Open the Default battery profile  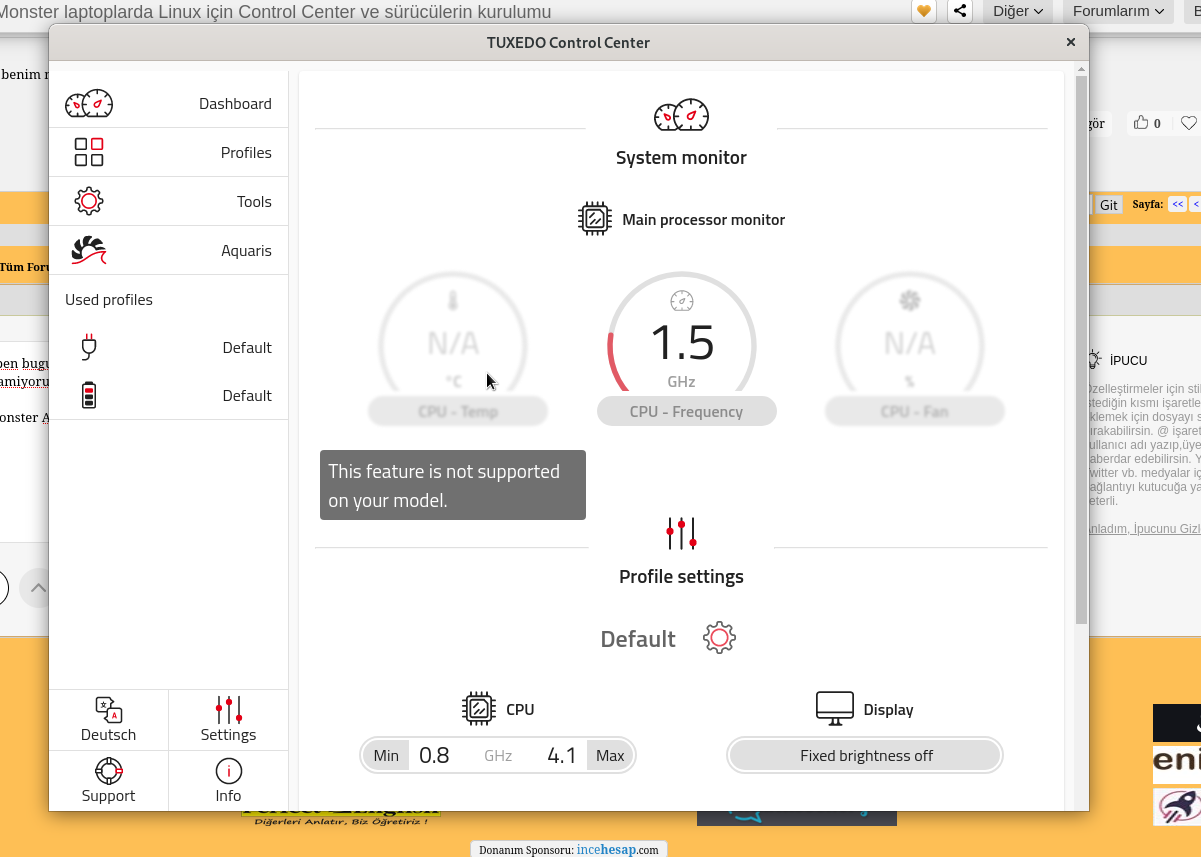(x=168, y=395)
